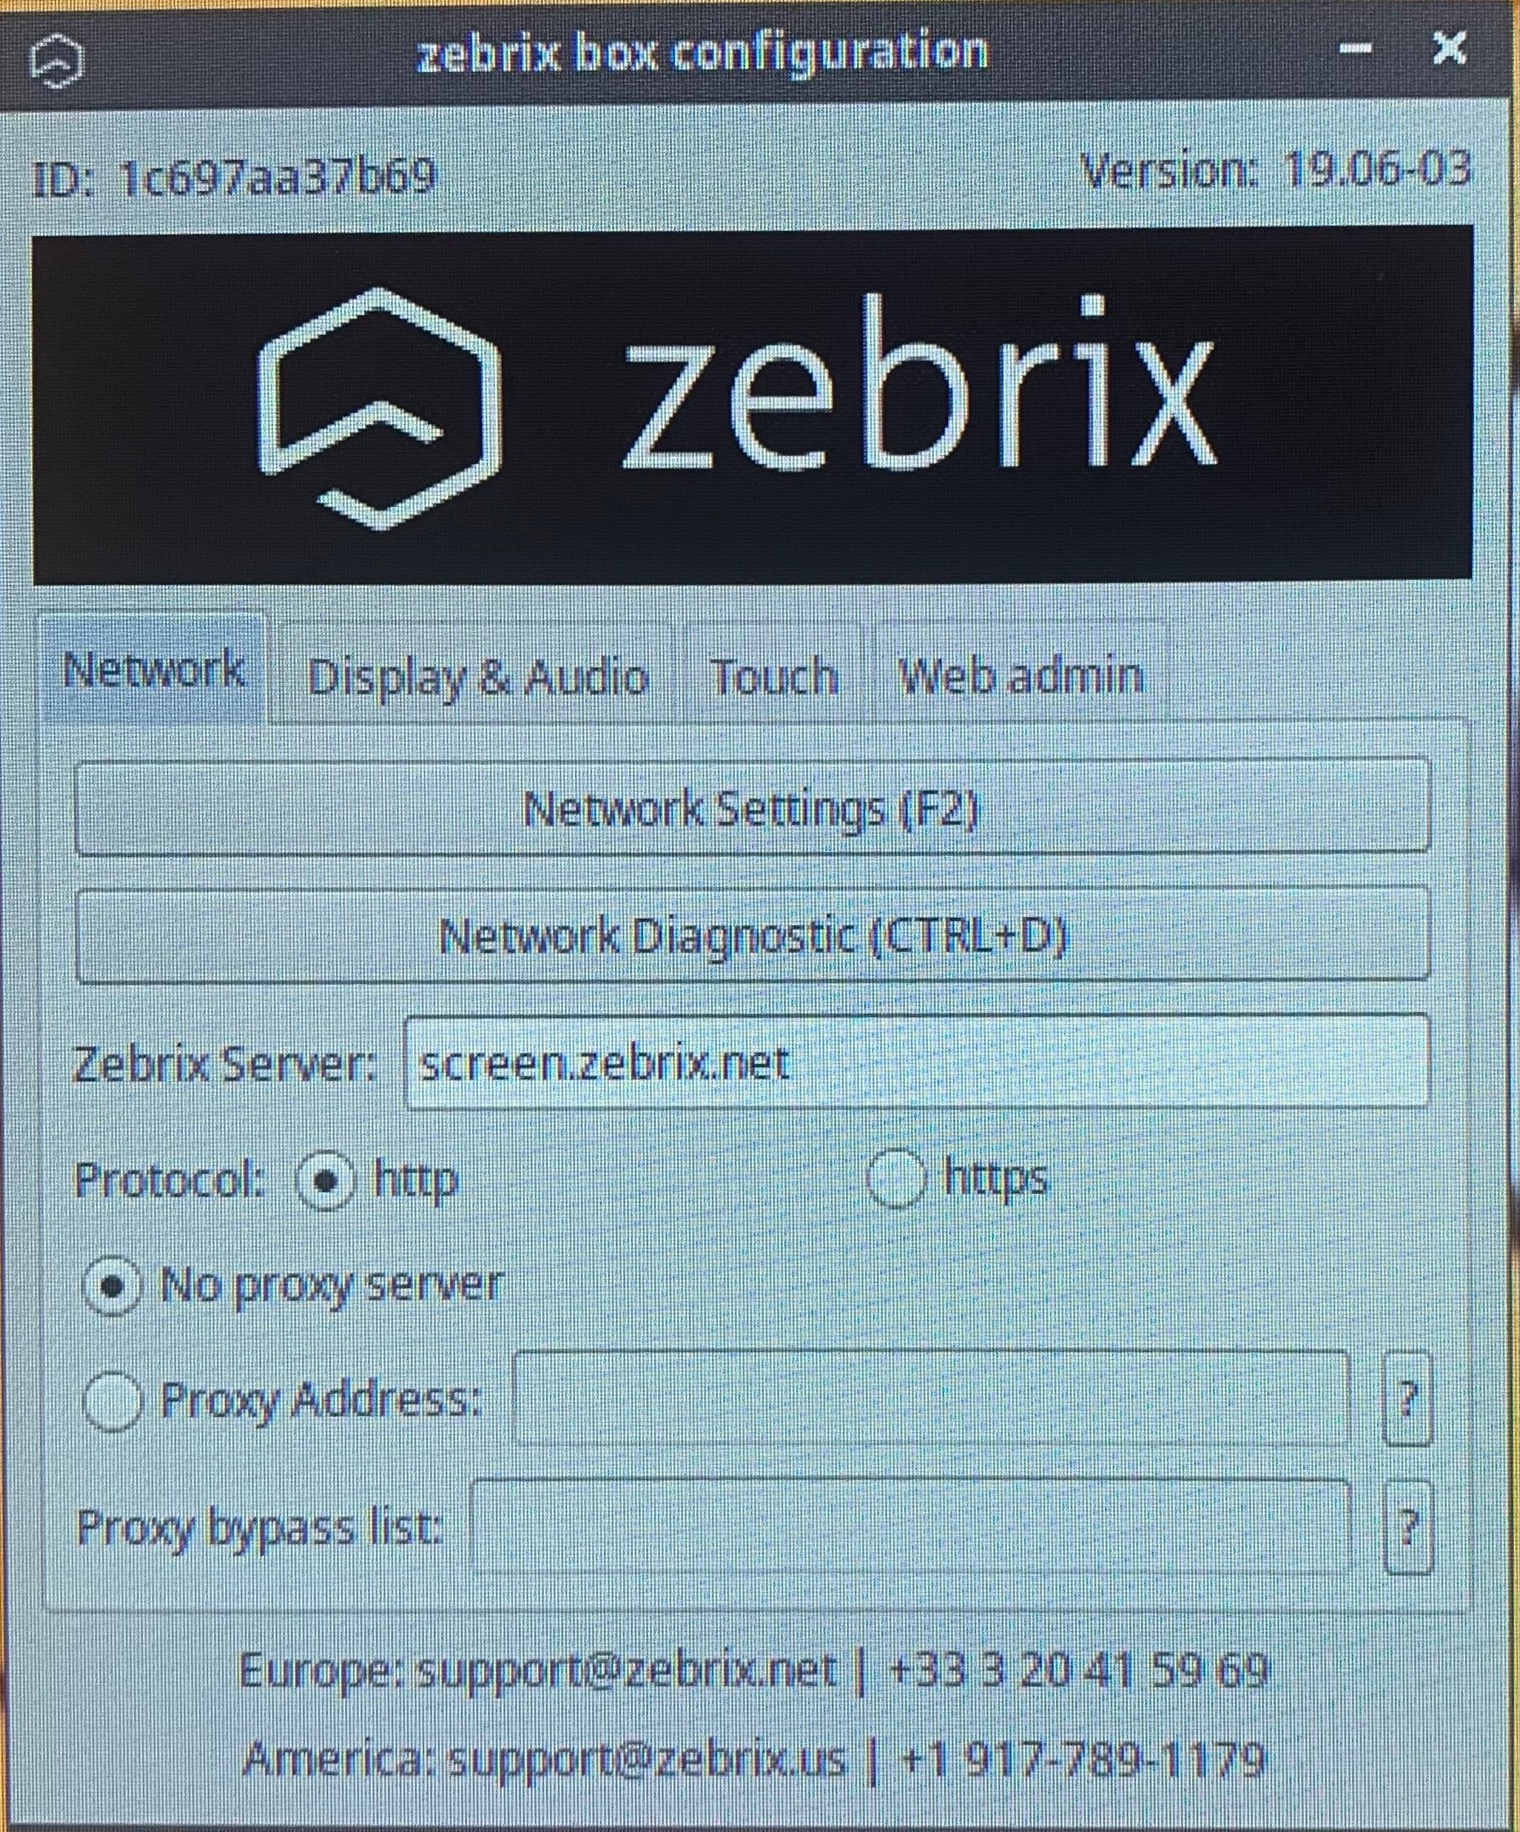Open help for Proxy Address field
Viewport: 1520px width, 1832px height.
tap(1407, 1398)
